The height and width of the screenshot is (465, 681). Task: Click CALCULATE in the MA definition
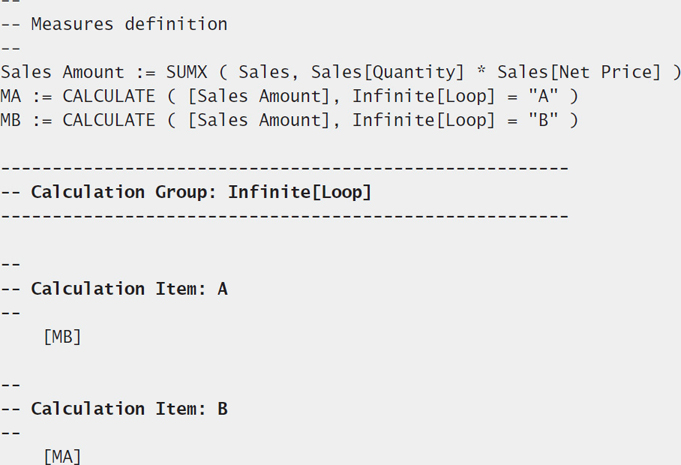tap(109, 96)
